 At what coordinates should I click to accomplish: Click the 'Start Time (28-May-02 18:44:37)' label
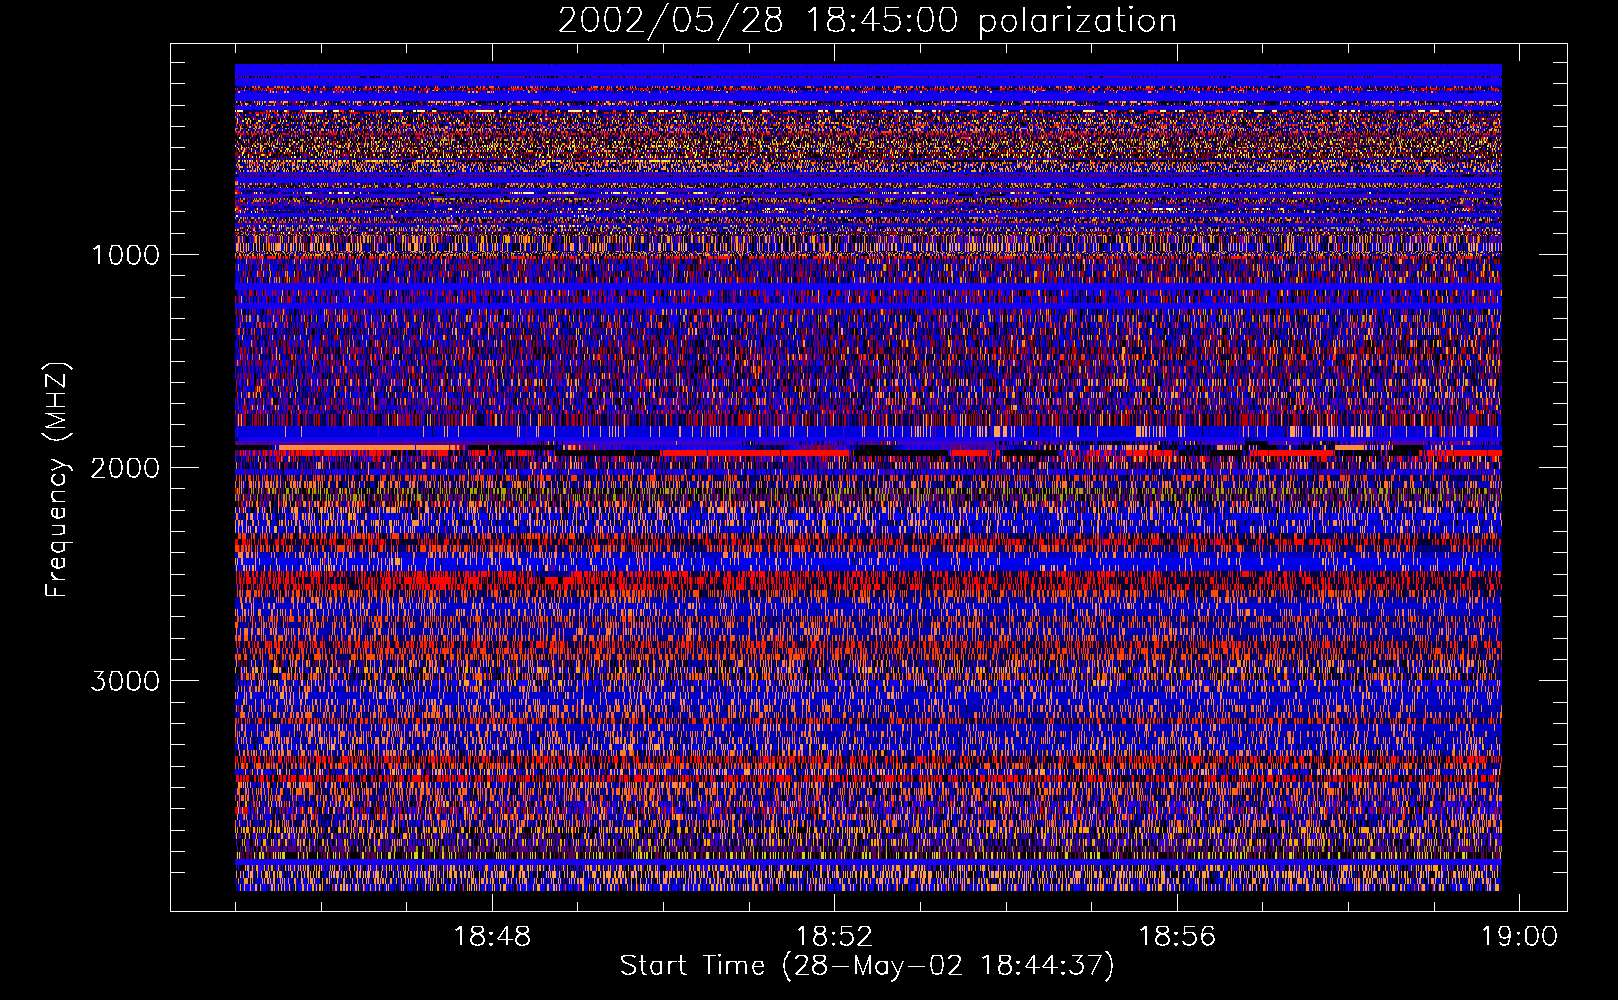click(867, 966)
